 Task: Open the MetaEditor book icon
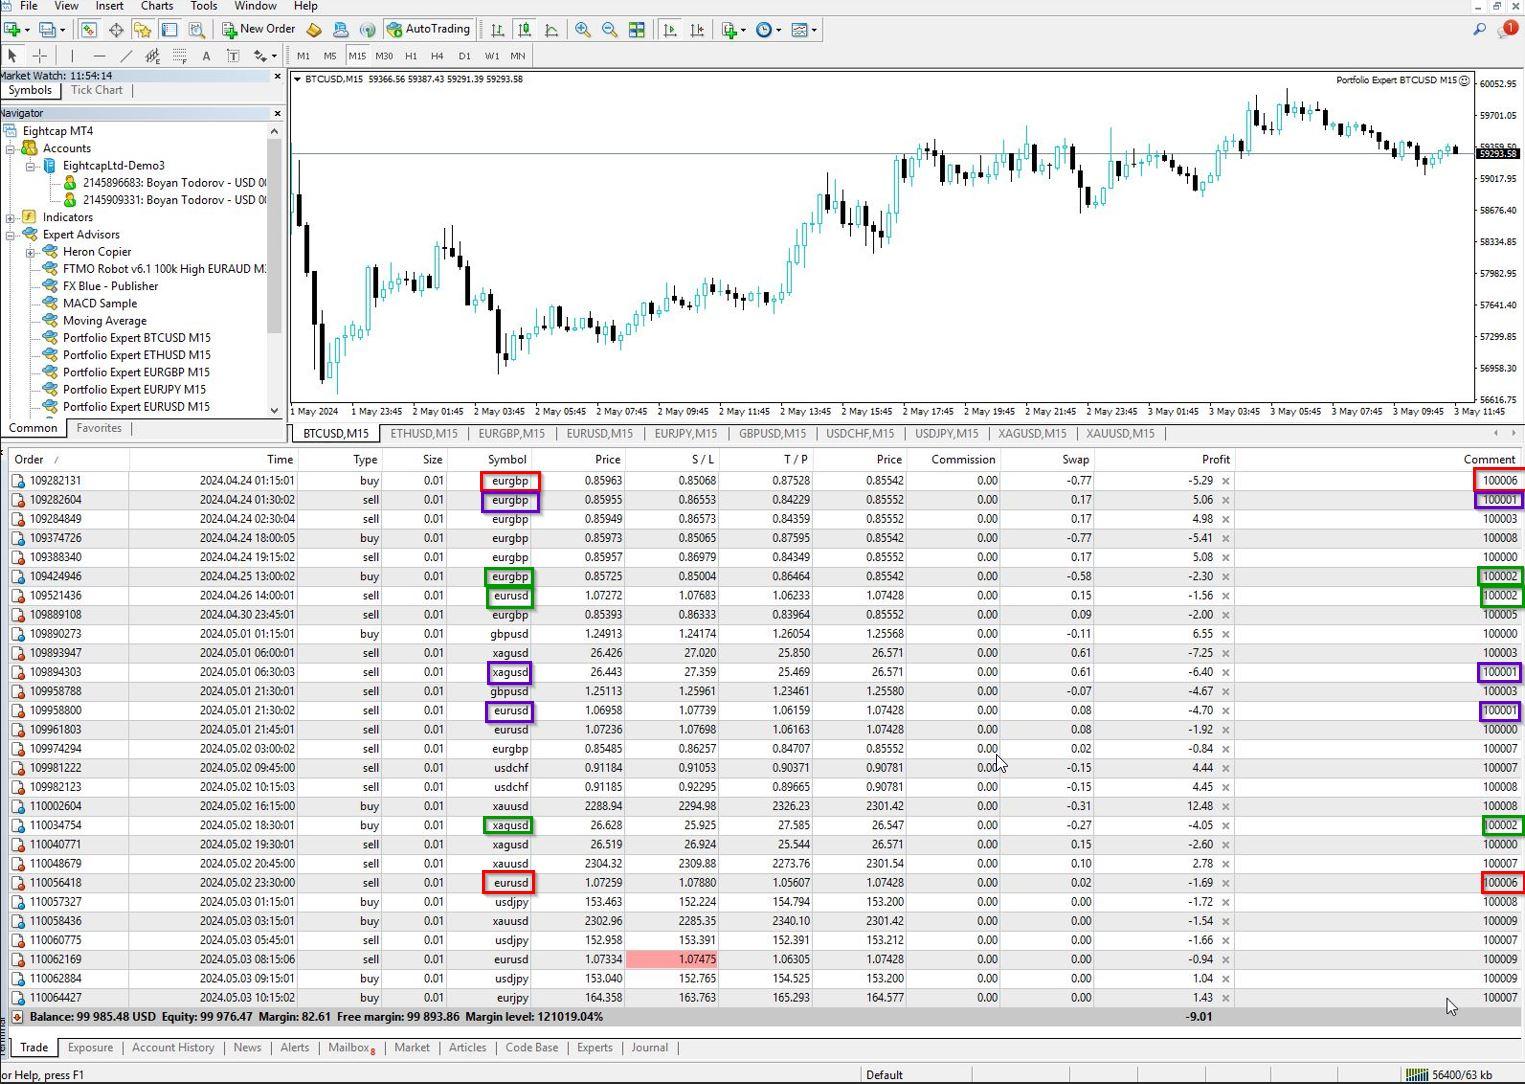coord(314,30)
